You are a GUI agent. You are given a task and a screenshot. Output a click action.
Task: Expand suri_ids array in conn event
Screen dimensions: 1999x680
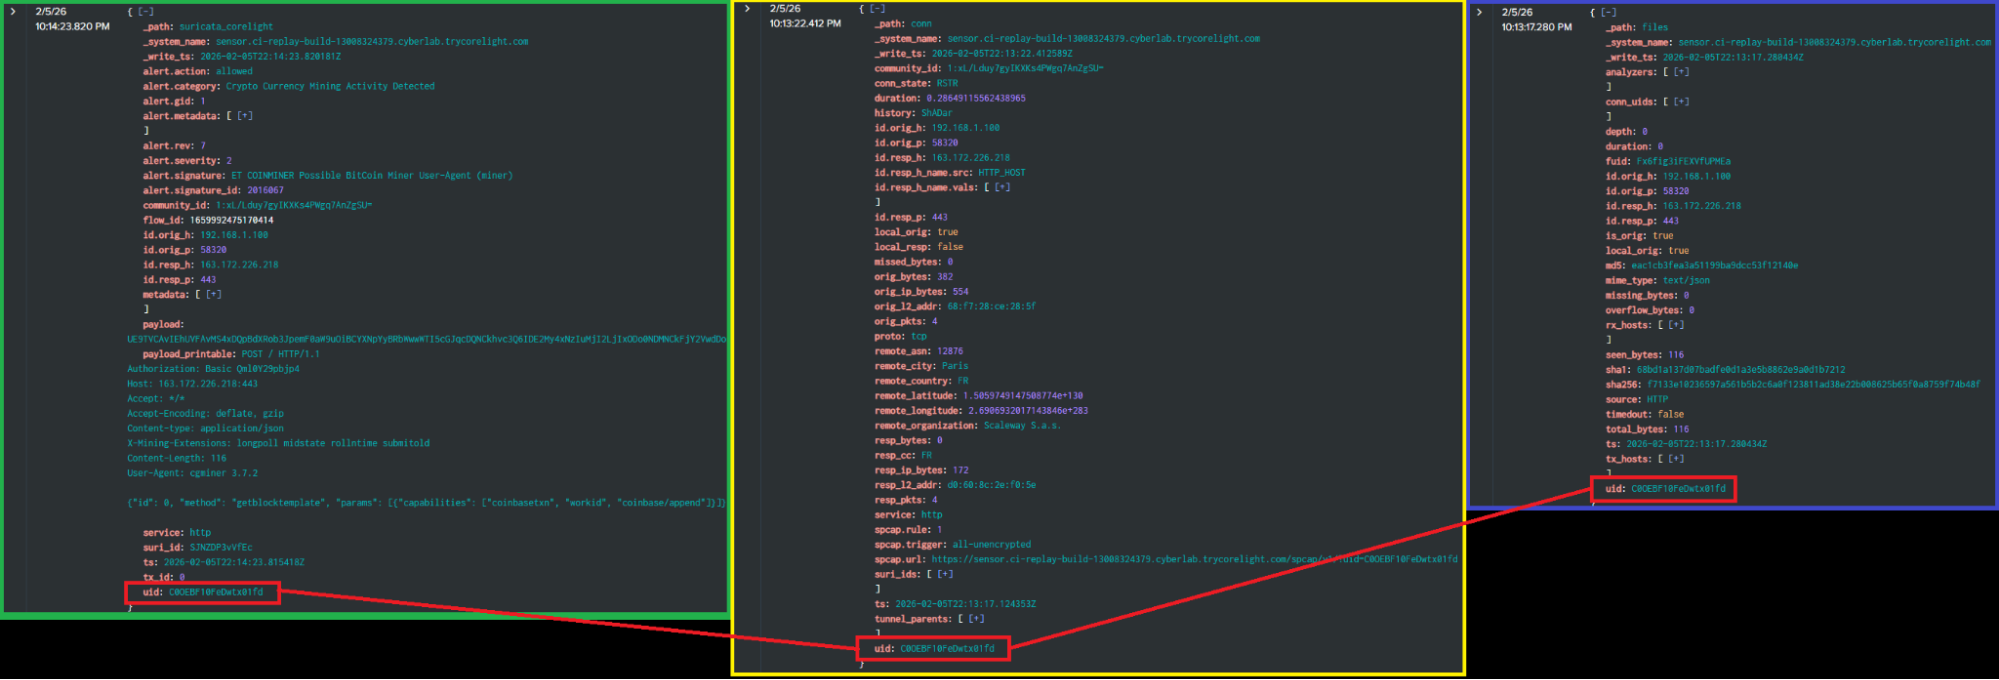[x=944, y=574]
